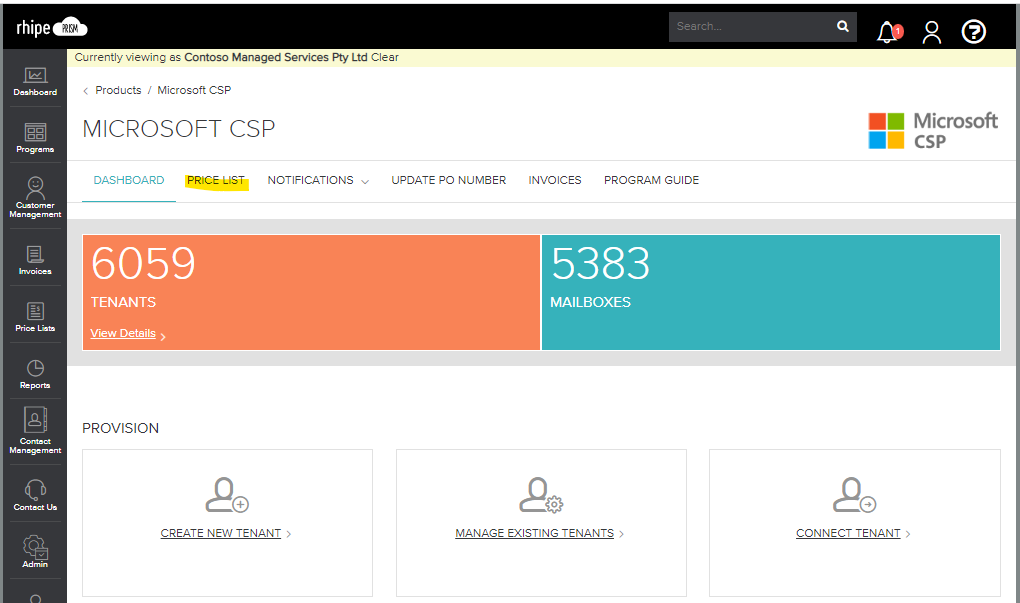Image resolution: width=1020 pixels, height=603 pixels.
Task: Click the search magnifier icon
Action: click(x=842, y=26)
